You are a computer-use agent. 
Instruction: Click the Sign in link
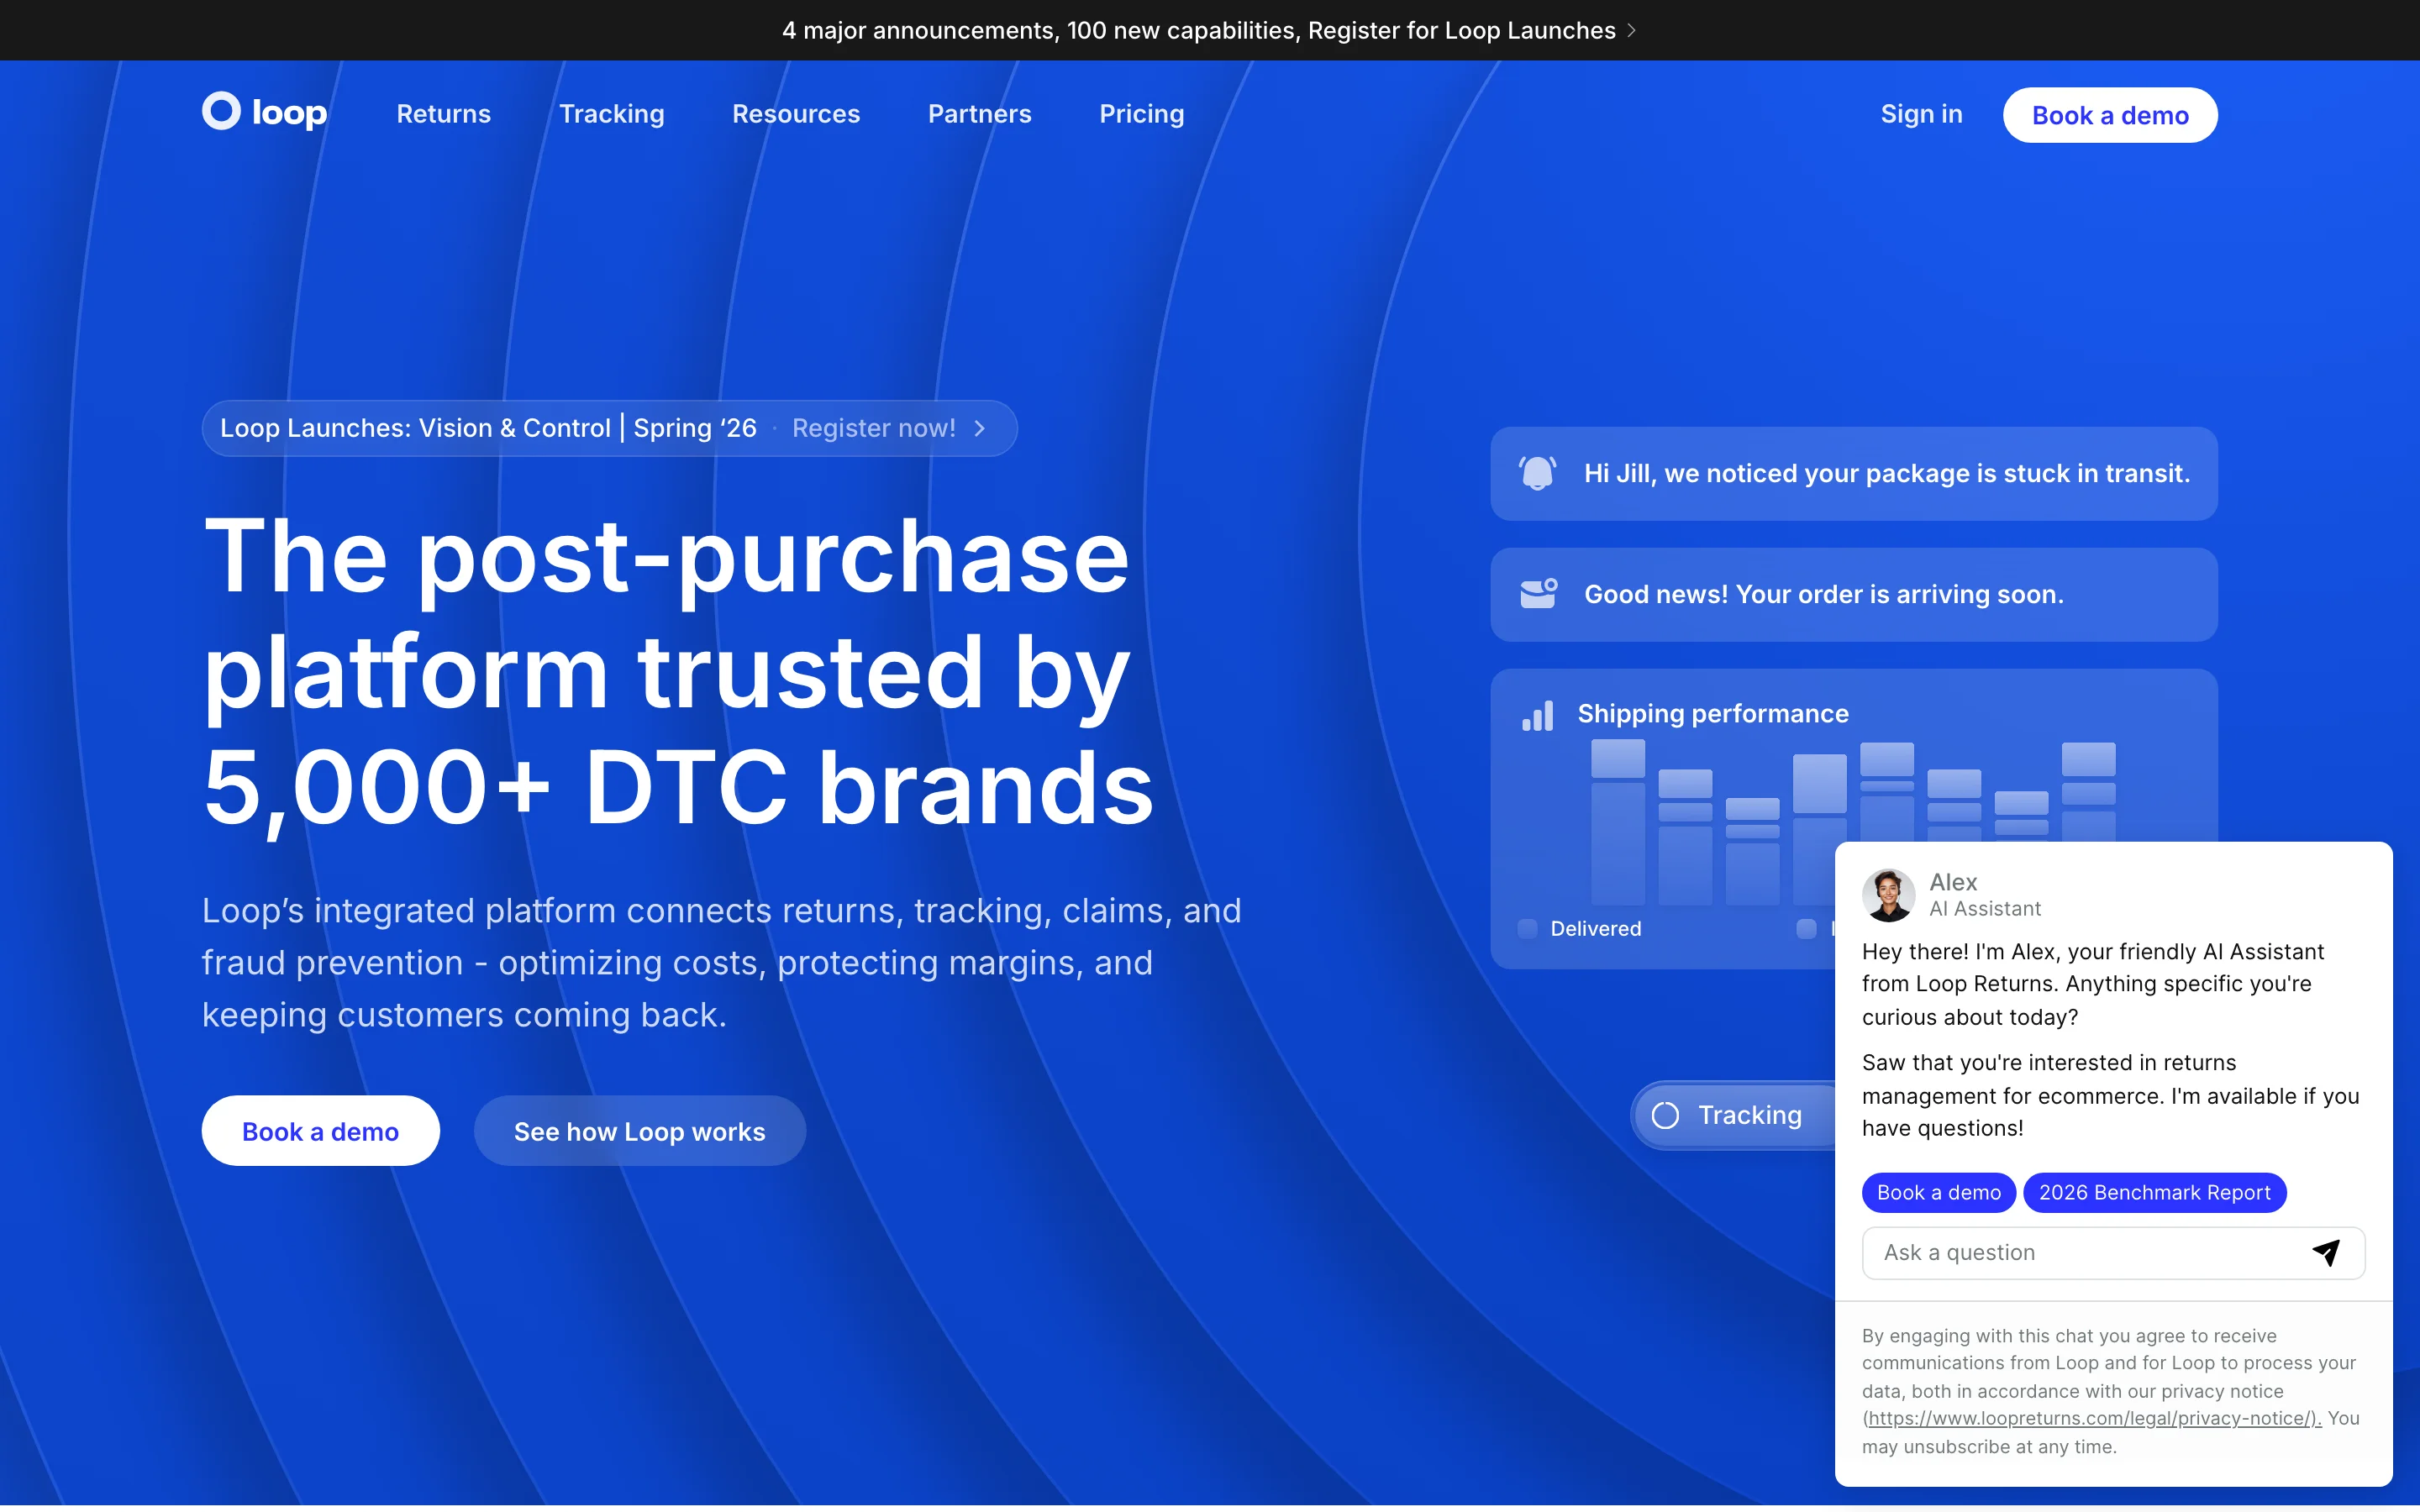(x=1921, y=114)
